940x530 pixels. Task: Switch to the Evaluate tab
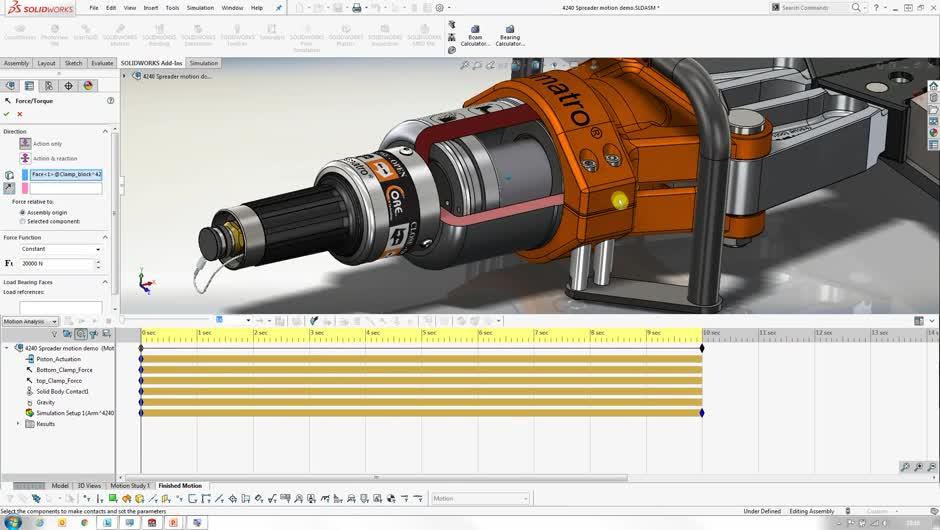[x=102, y=63]
